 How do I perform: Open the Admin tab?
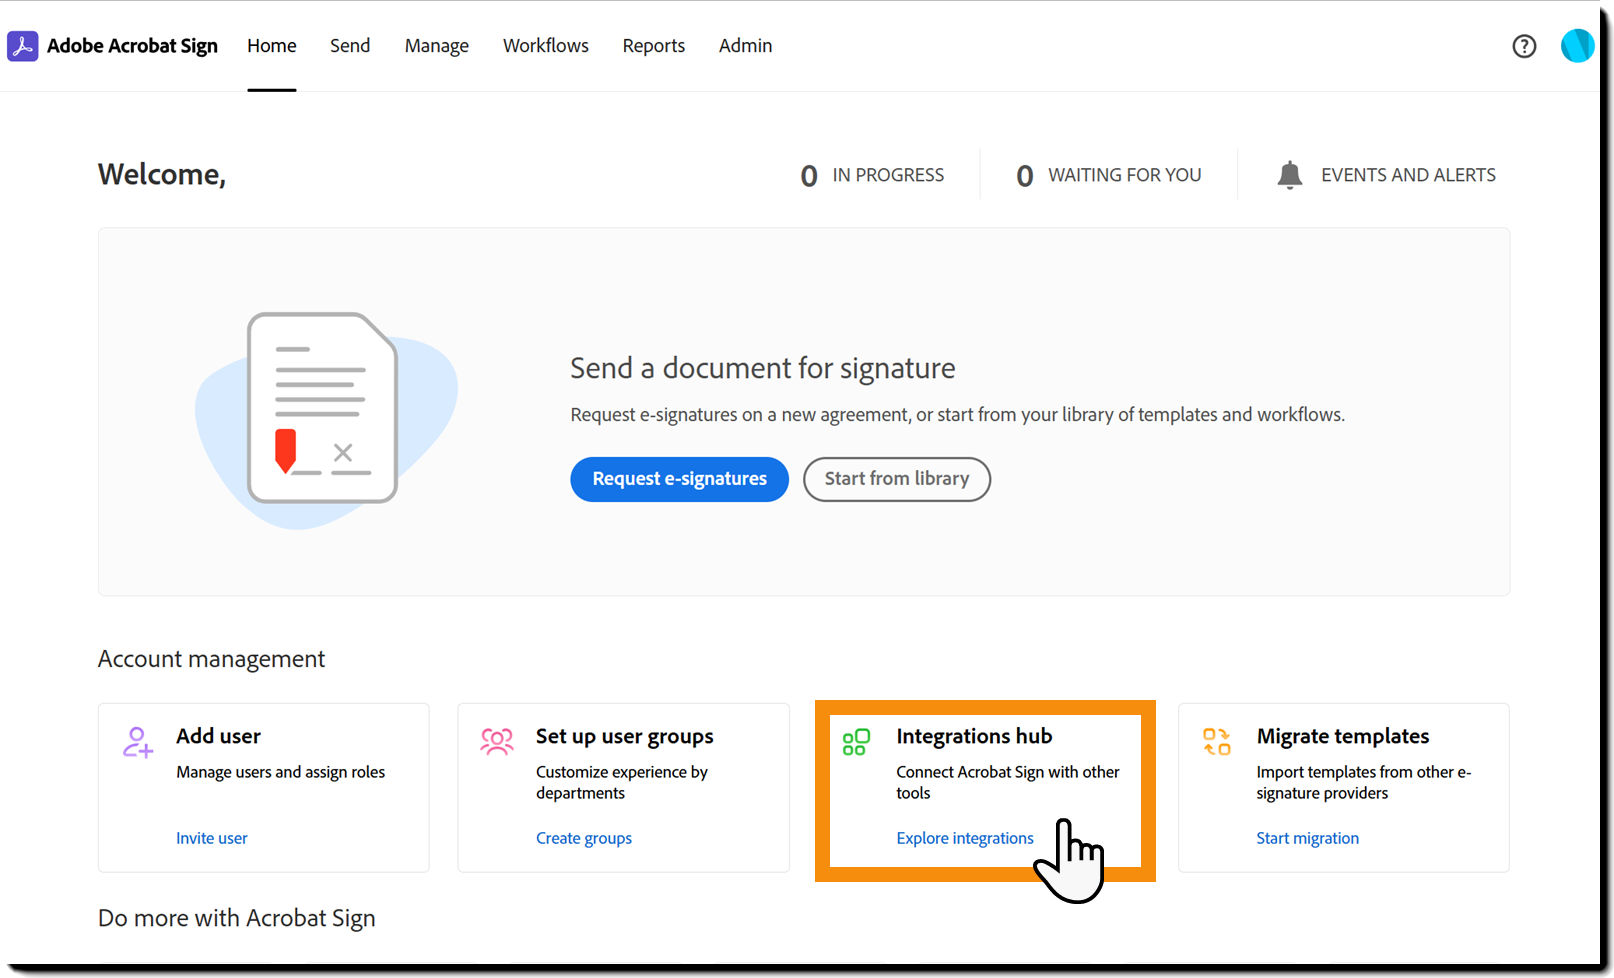point(745,45)
